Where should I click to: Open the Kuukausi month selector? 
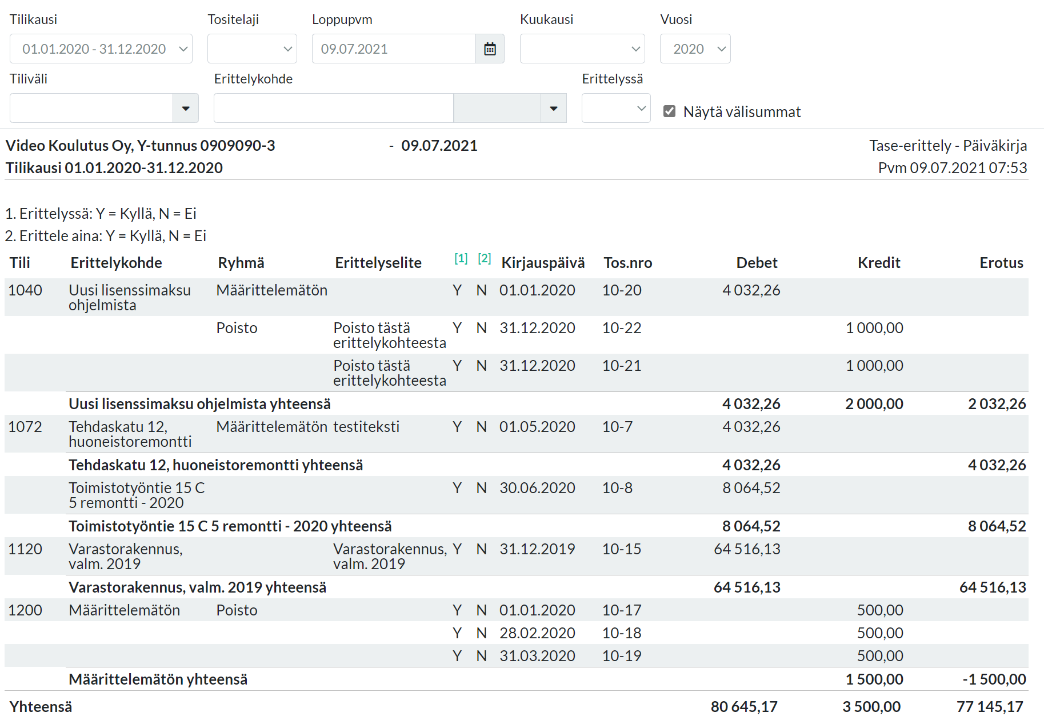(582, 49)
